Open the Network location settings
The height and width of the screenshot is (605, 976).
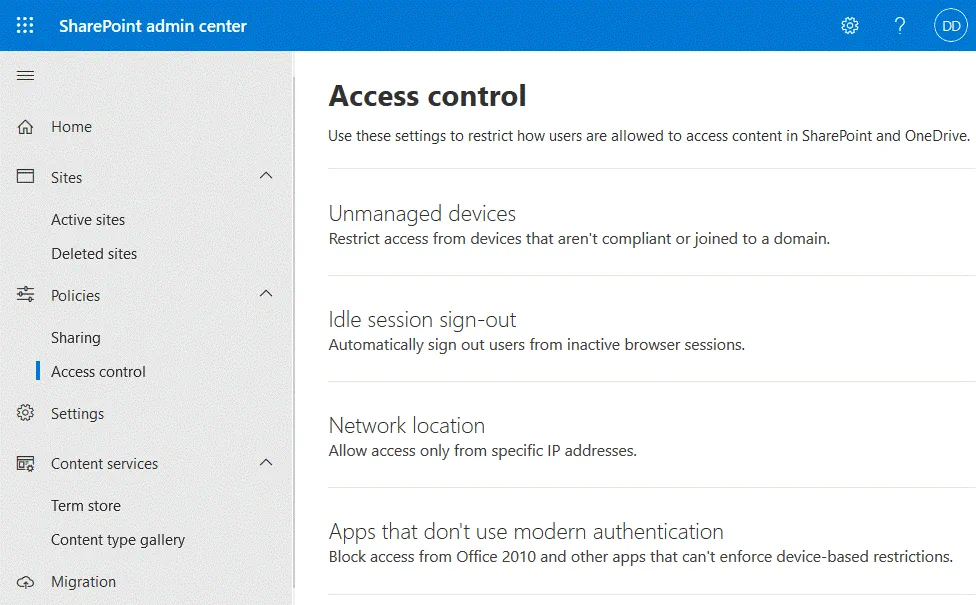pos(406,425)
